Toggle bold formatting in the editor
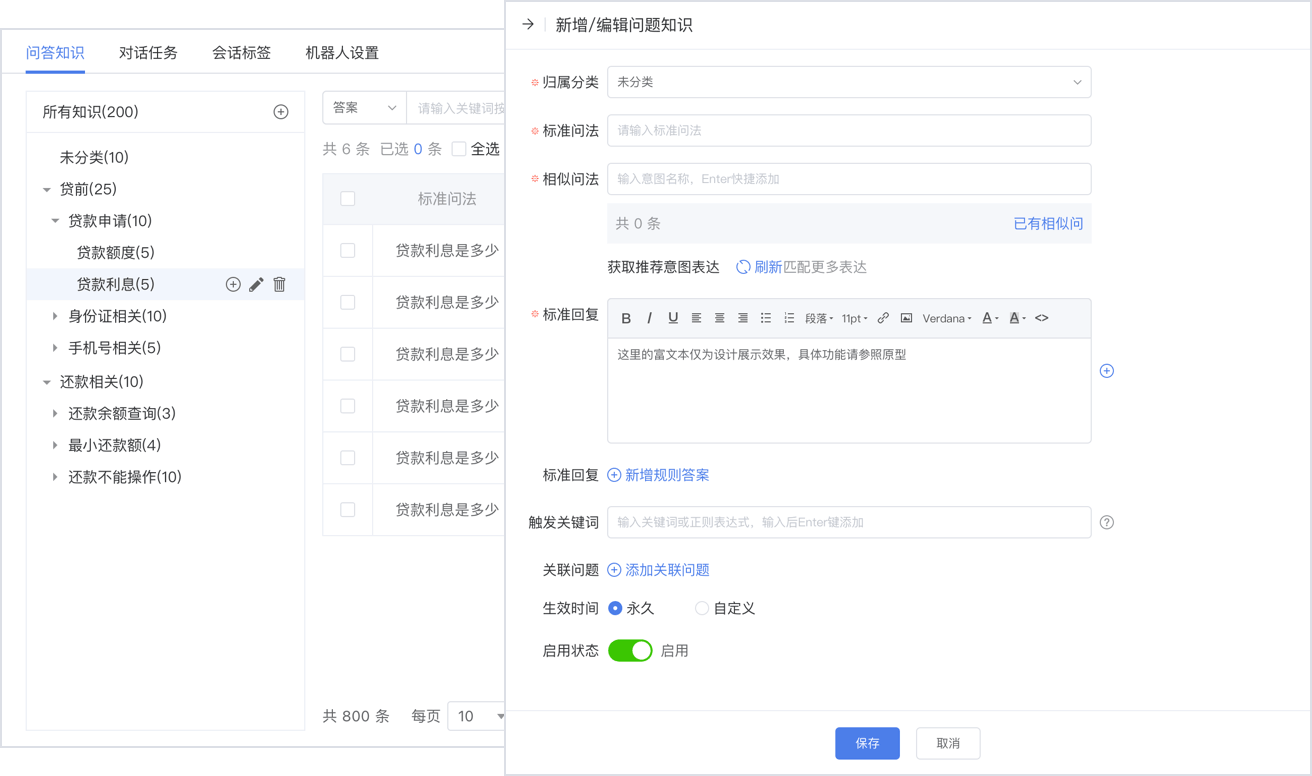1312x776 pixels. [x=626, y=318]
